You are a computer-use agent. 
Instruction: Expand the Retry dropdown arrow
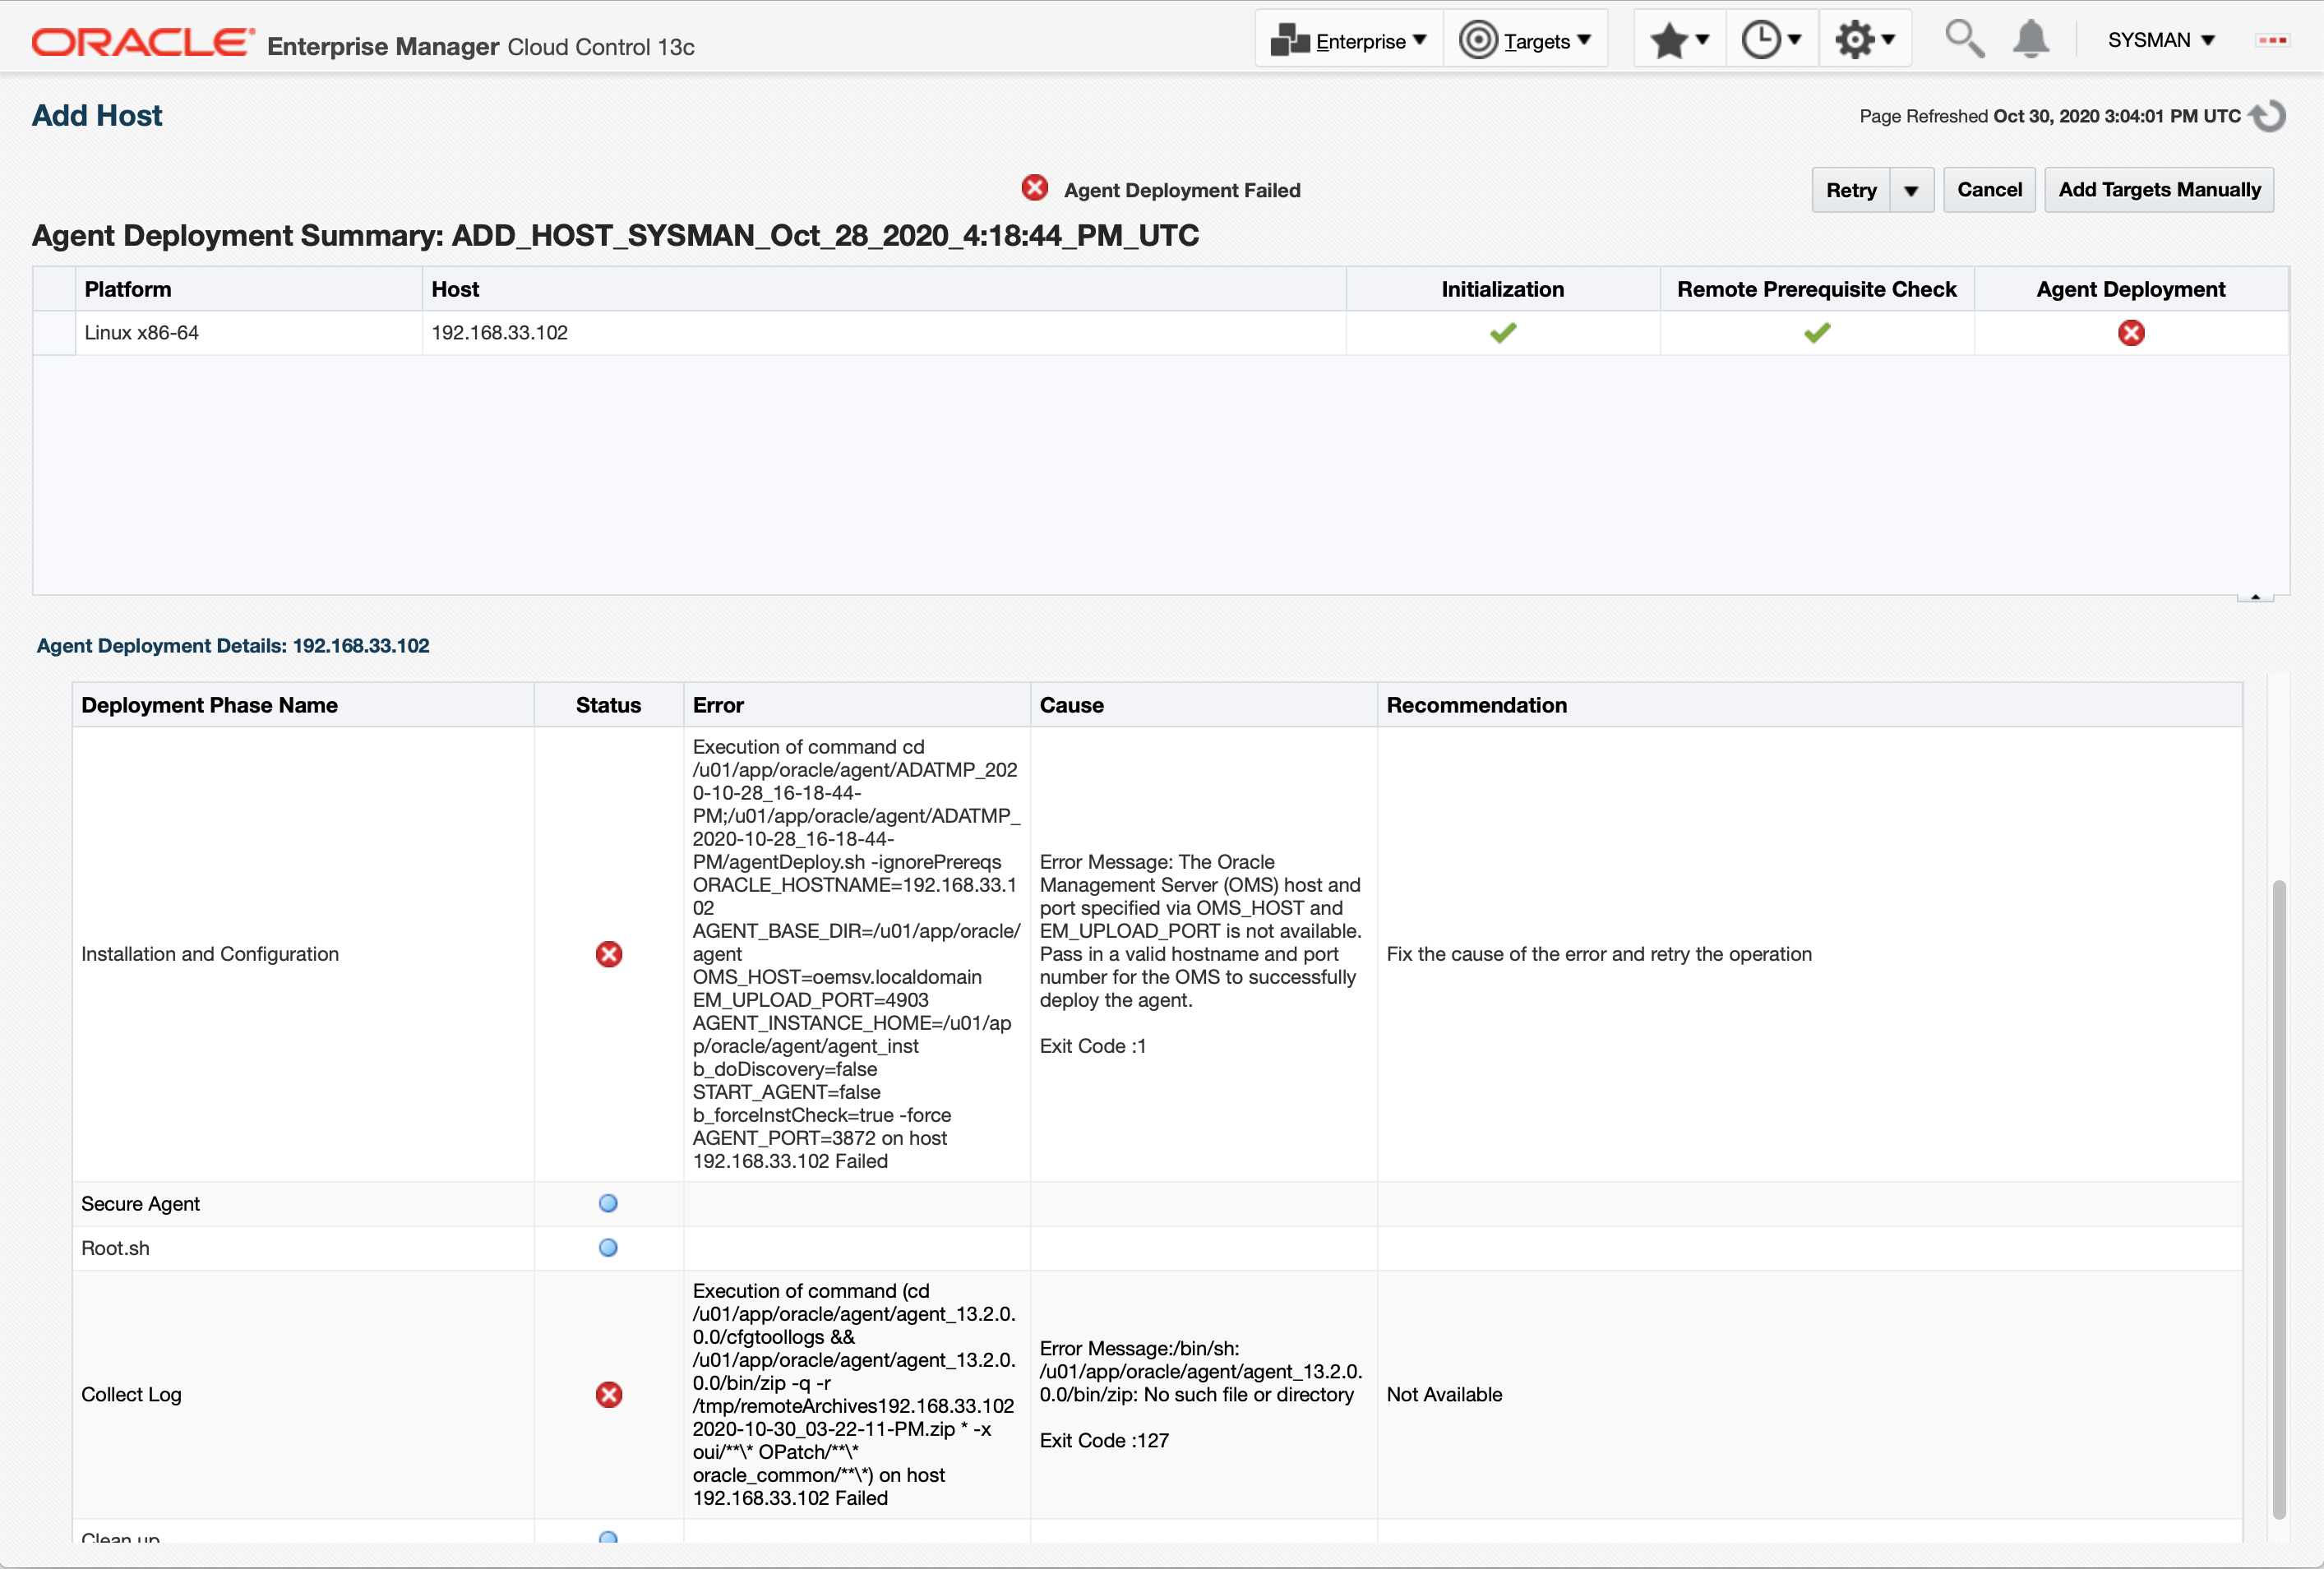click(1911, 190)
